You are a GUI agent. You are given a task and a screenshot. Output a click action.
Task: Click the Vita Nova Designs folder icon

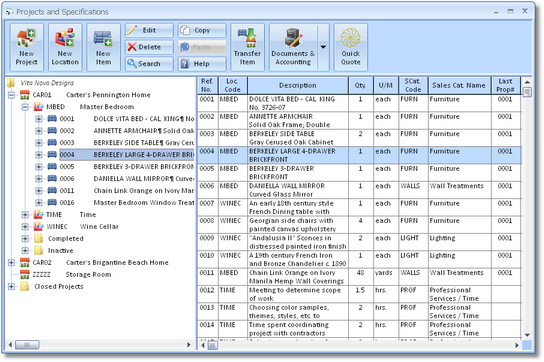pyautogui.click(x=11, y=83)
